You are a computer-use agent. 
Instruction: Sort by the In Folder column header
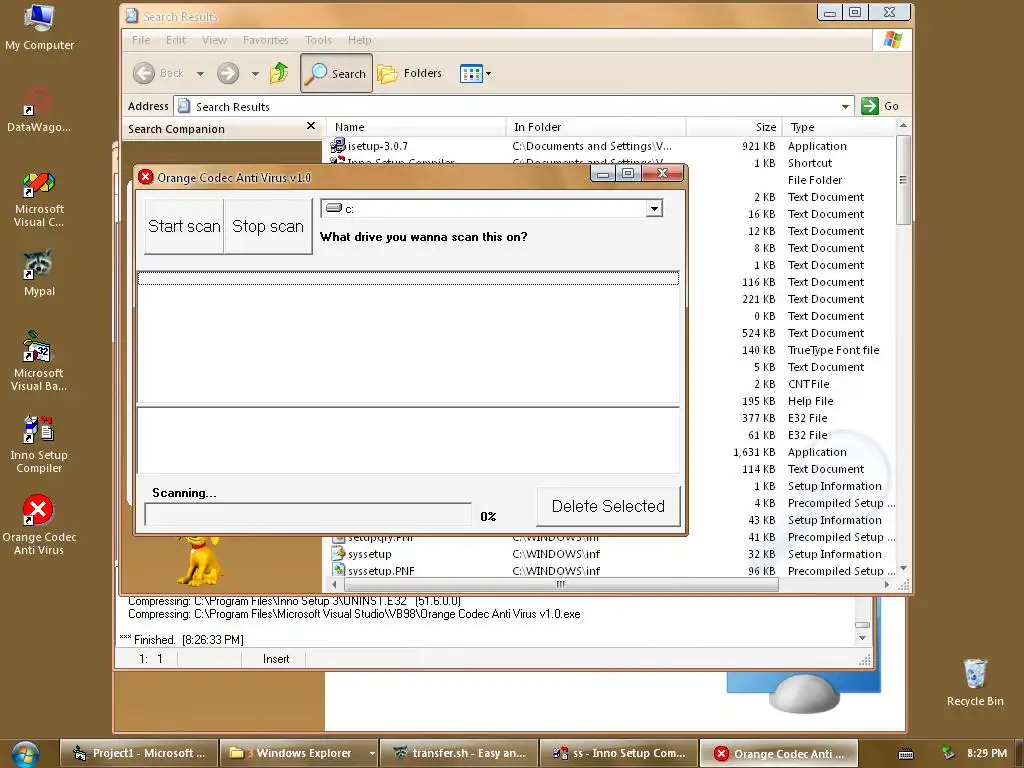(x=596, y=127)
